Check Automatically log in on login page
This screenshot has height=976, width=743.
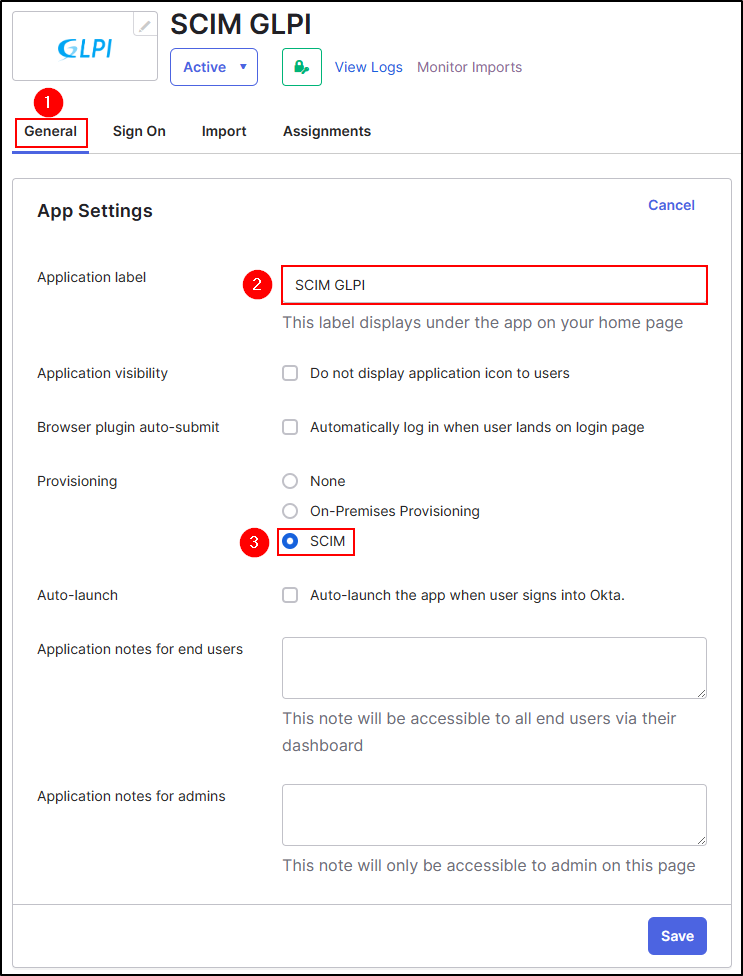pyautogui.click(x=290, y=427)
